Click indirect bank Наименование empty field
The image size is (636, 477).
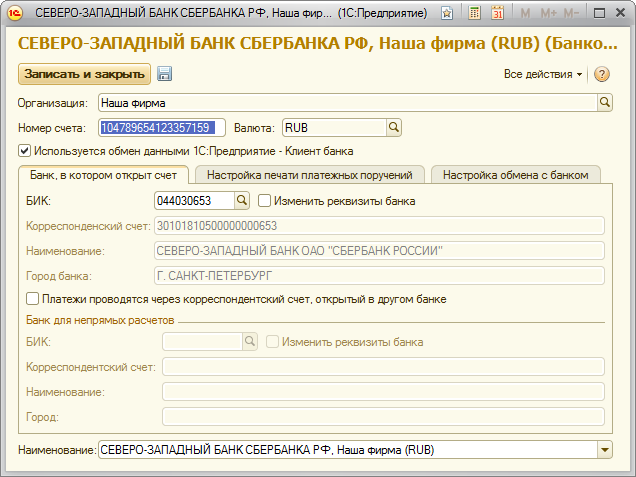click(383, 392)
